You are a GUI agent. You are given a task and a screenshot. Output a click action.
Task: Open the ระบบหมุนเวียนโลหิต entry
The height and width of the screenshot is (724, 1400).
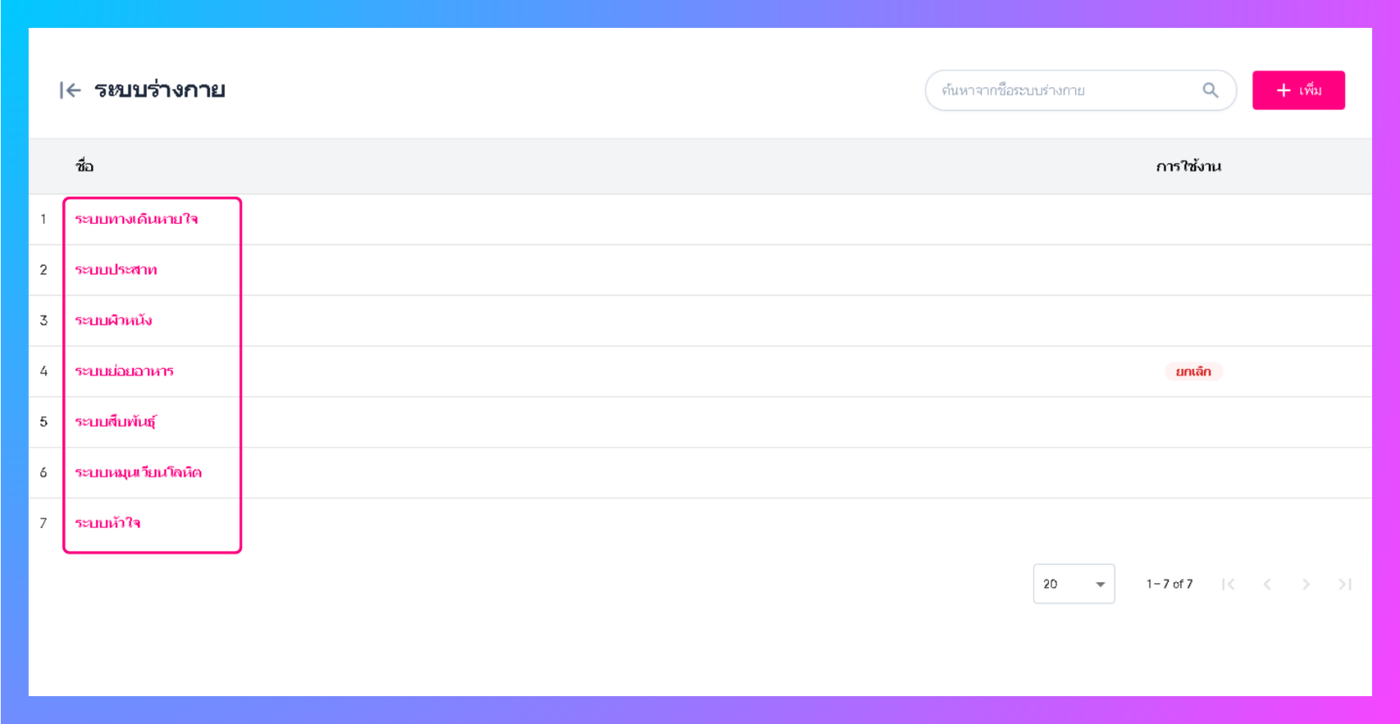point(138,472)
